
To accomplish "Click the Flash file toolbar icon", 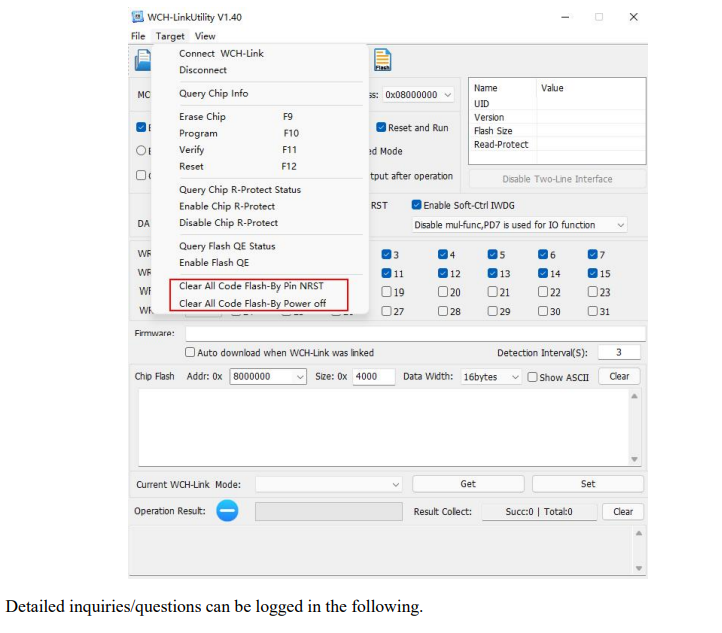I will [x=382, y=60].
